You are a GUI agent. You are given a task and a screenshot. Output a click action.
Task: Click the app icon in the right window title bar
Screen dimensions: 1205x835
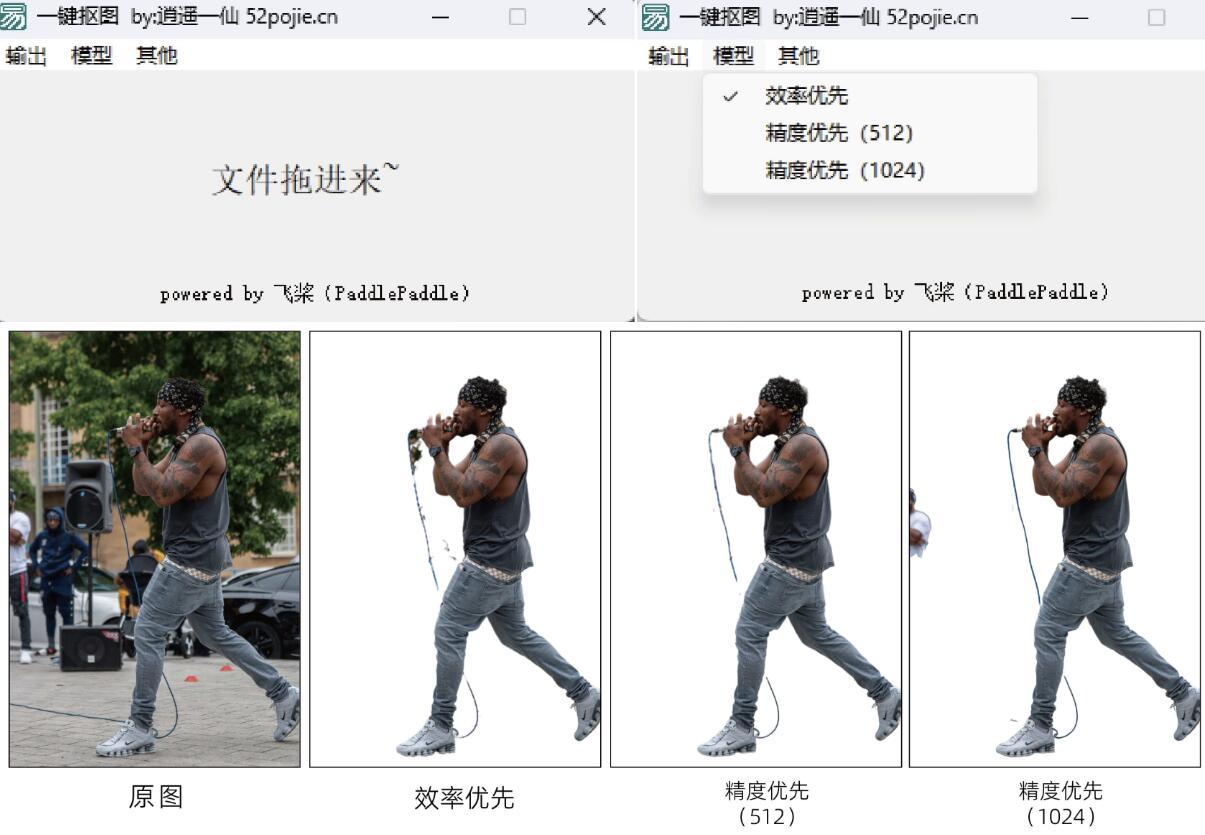pos(656,17)
